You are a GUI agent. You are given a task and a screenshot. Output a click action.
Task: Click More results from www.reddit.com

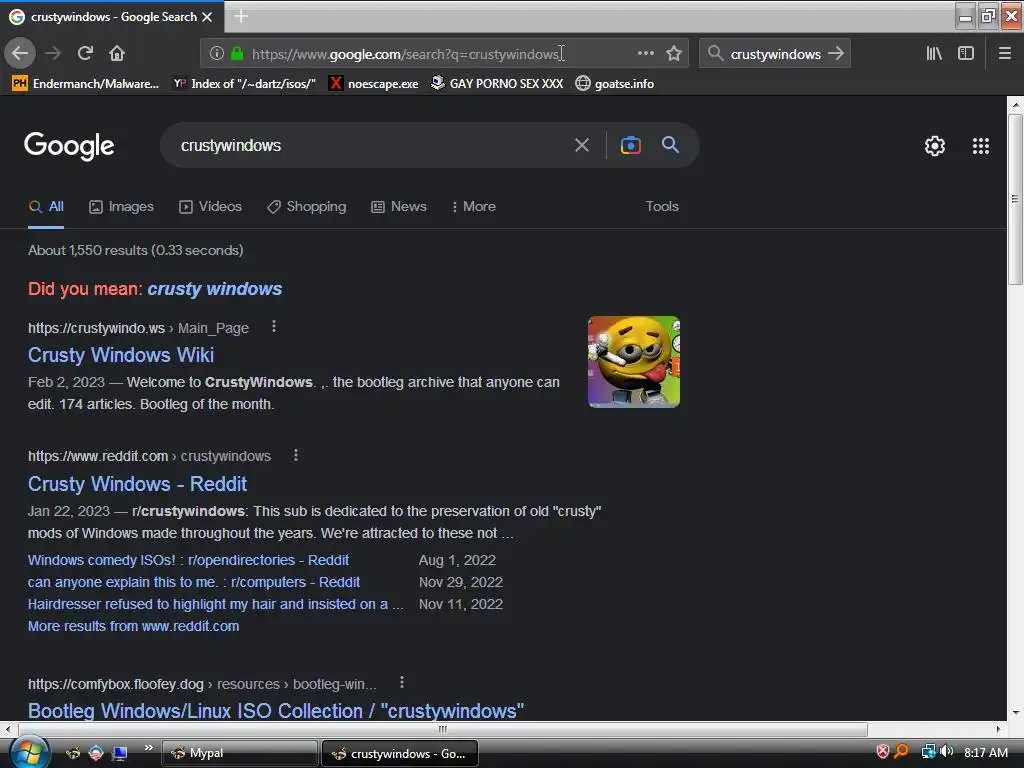133,626
